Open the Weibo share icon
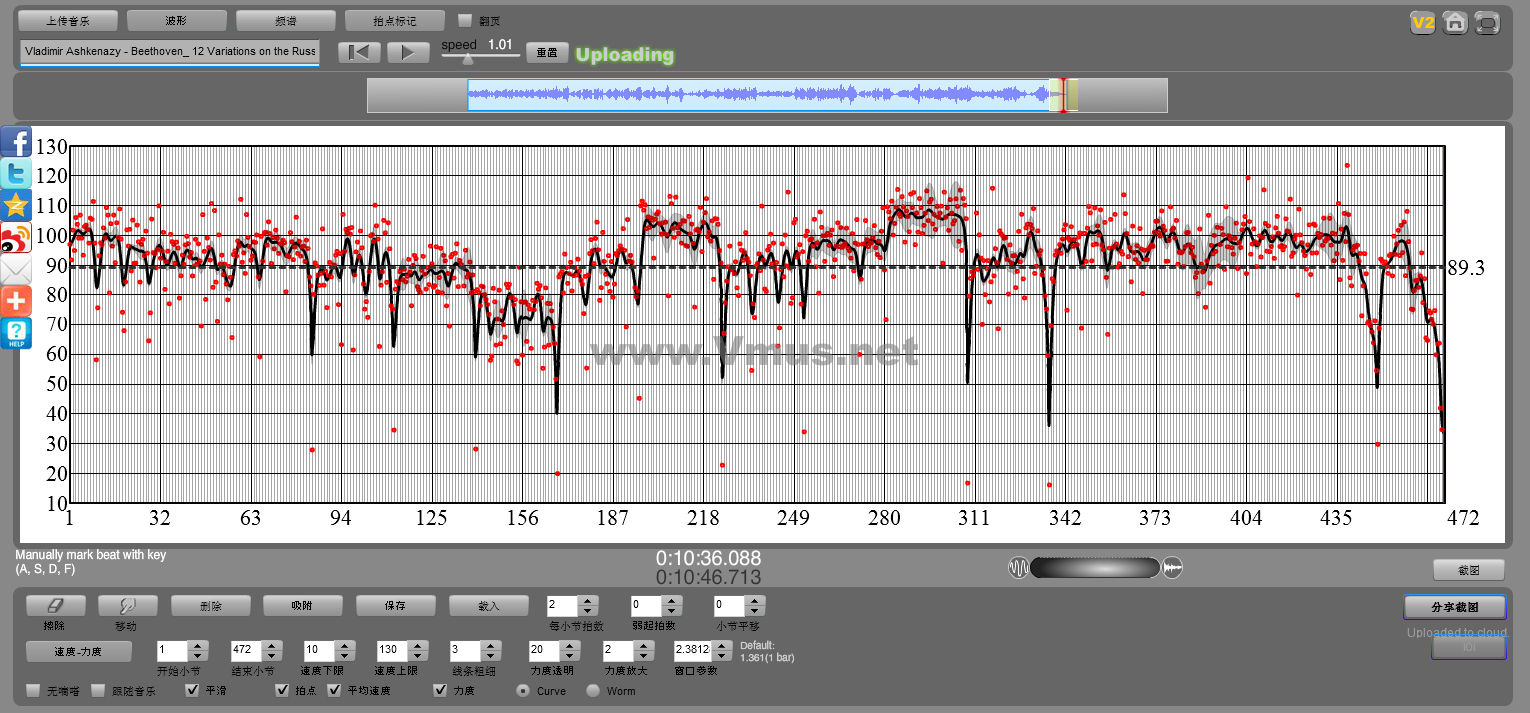Screen dimensions: 1530x713 [16, 238]
